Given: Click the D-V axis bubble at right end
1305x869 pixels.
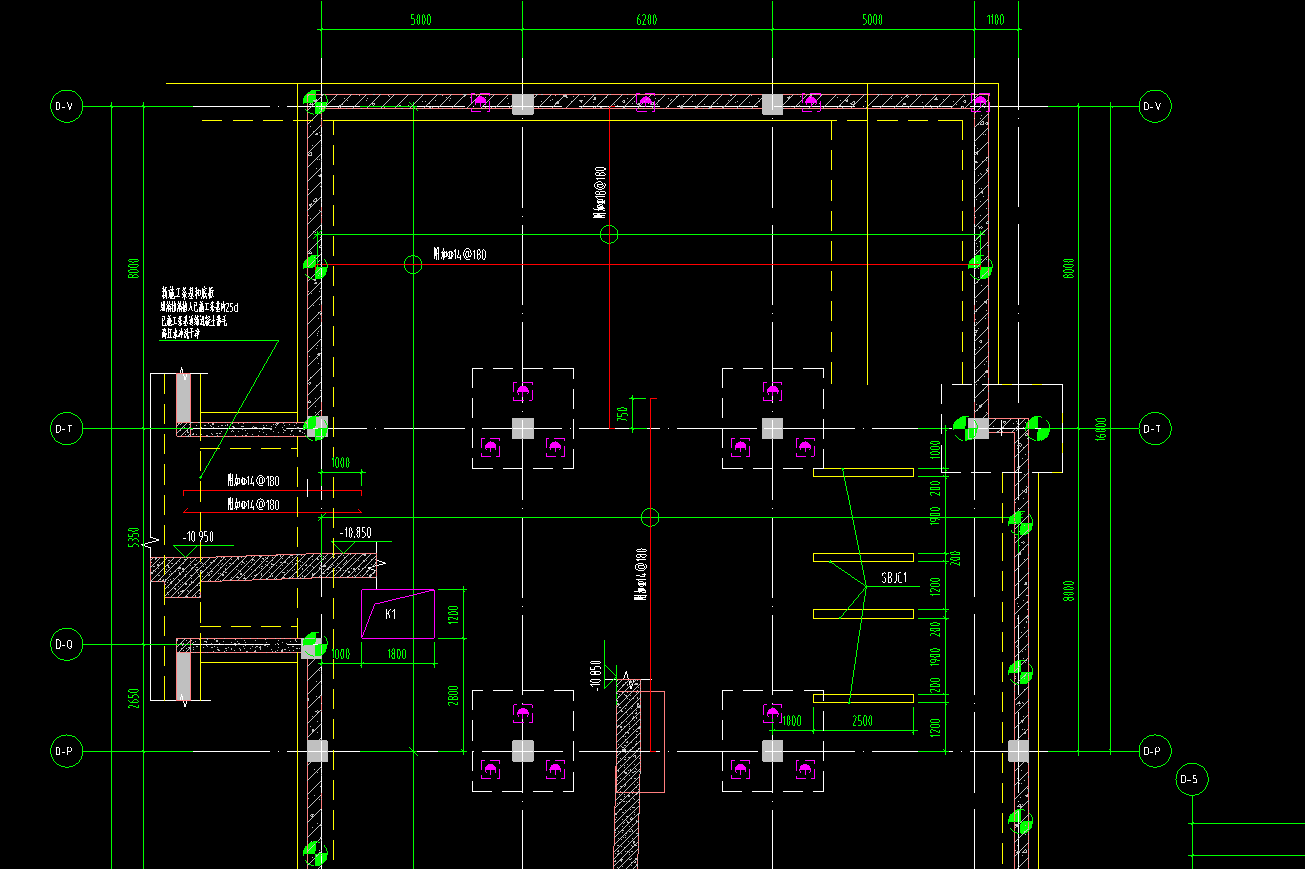Looking at the screenshot, I should [x=1154, y=106].
